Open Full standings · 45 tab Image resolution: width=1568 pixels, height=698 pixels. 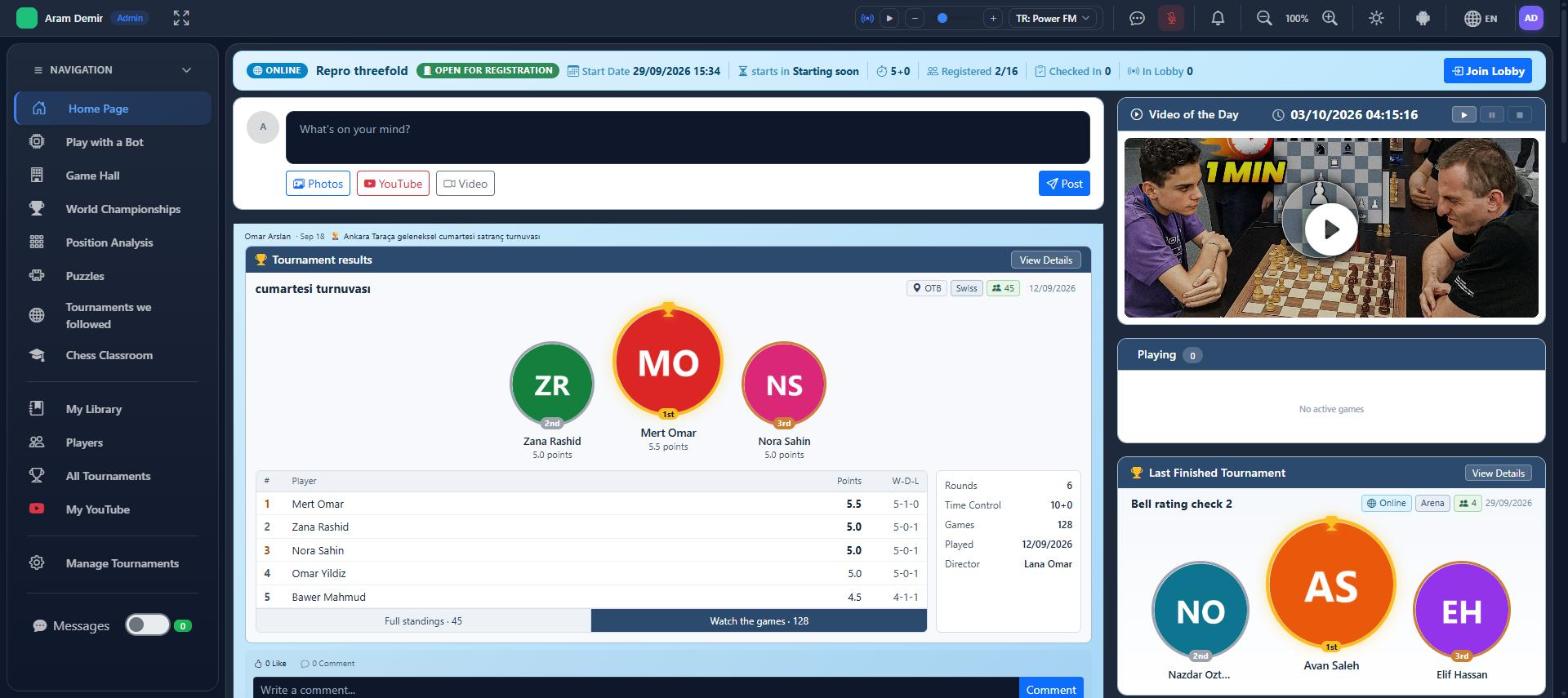[x=423, y=621]
